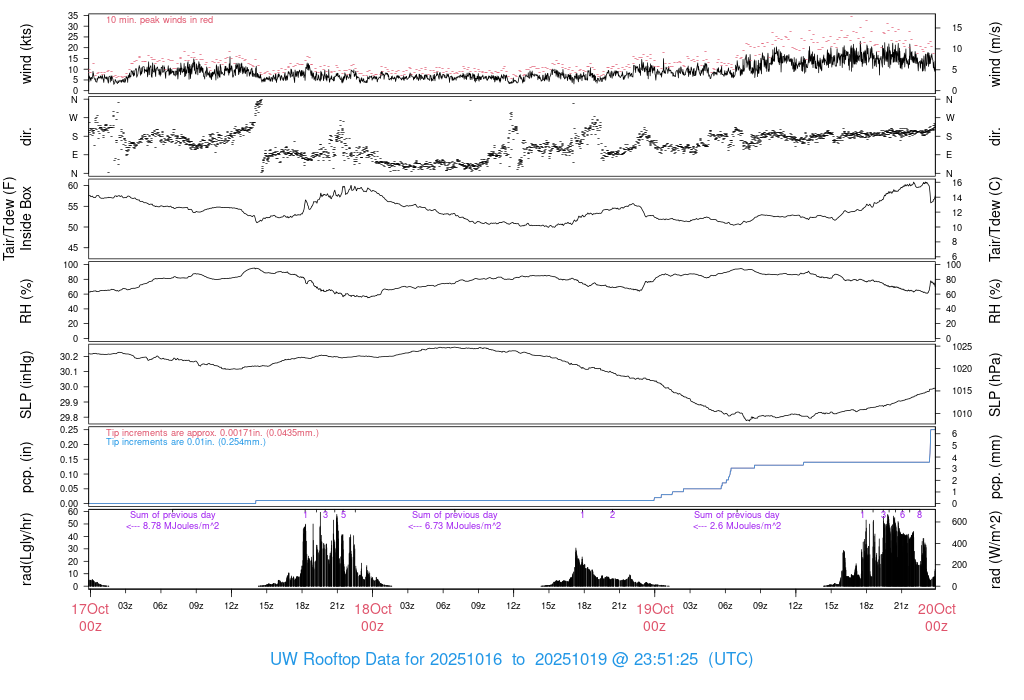1024x700 pixels.
Task: Click the pcp. (mm) axis label
Action: pos(996,466)
